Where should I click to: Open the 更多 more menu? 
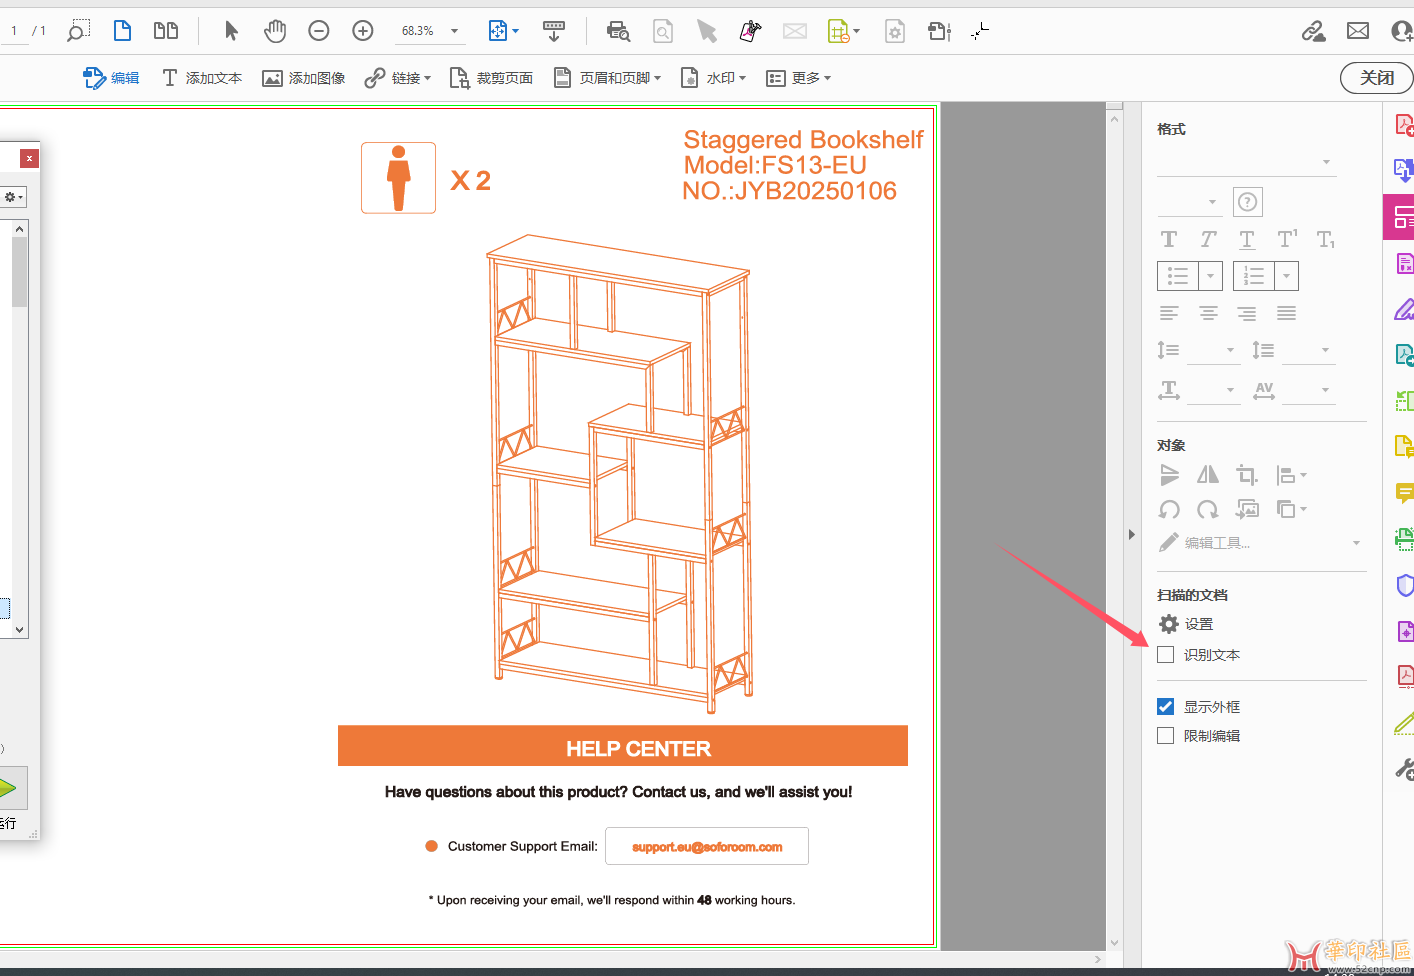798,78
